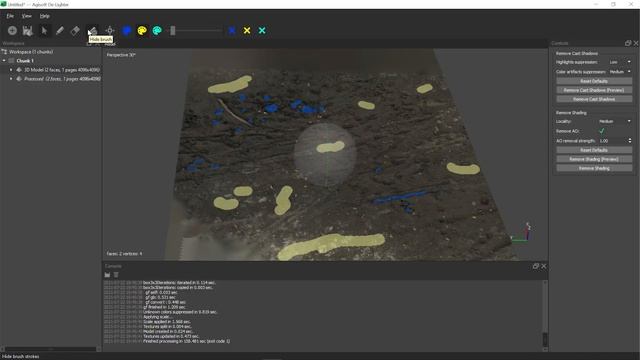640x360 pixels.
Task: Click the Reset view crosshair icon
Action: [110, 30]
